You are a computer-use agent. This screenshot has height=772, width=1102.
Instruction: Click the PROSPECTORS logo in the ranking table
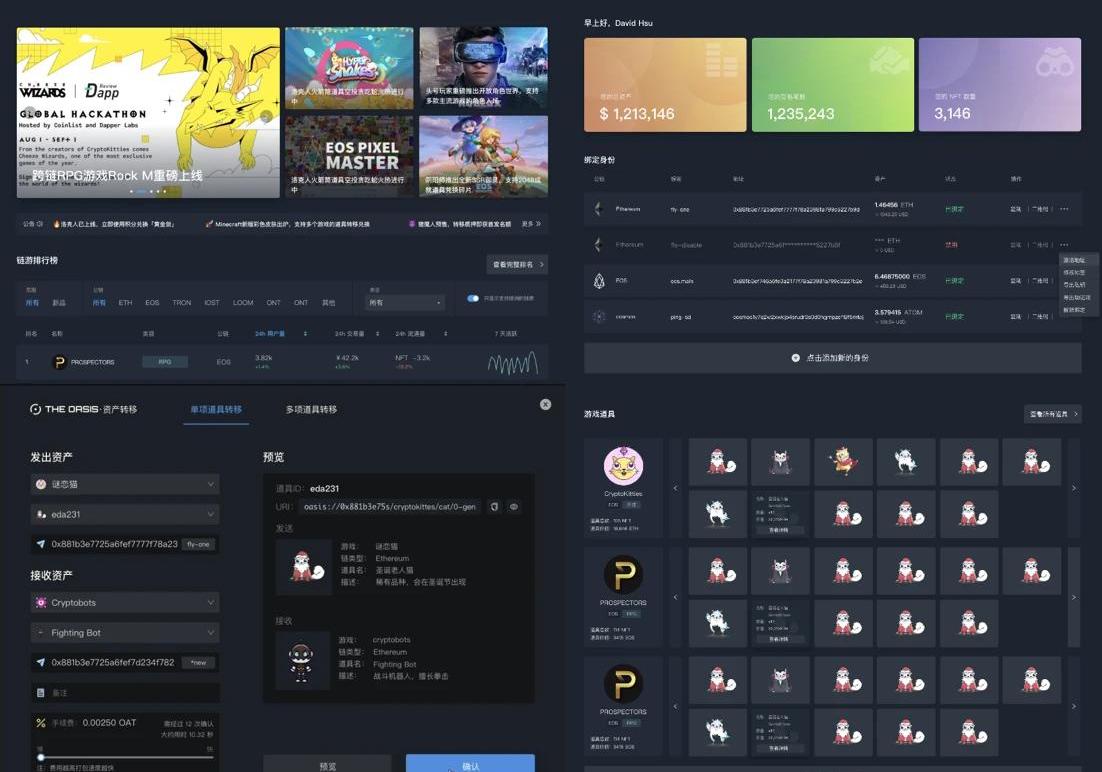tap(60, 362)
